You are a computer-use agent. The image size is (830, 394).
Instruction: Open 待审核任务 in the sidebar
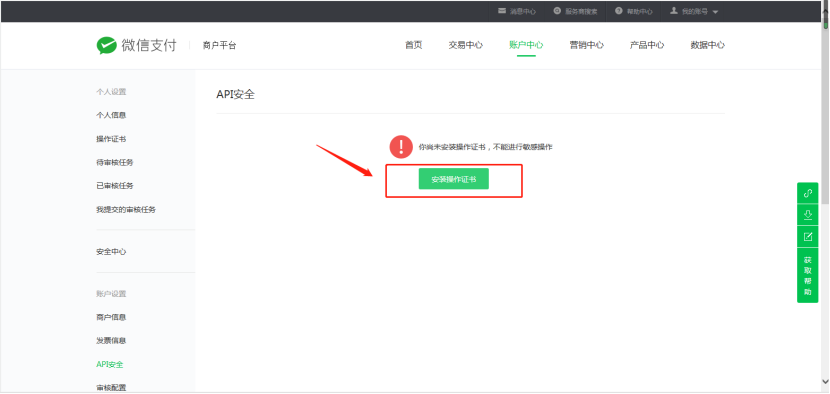(x=115, y=162)
